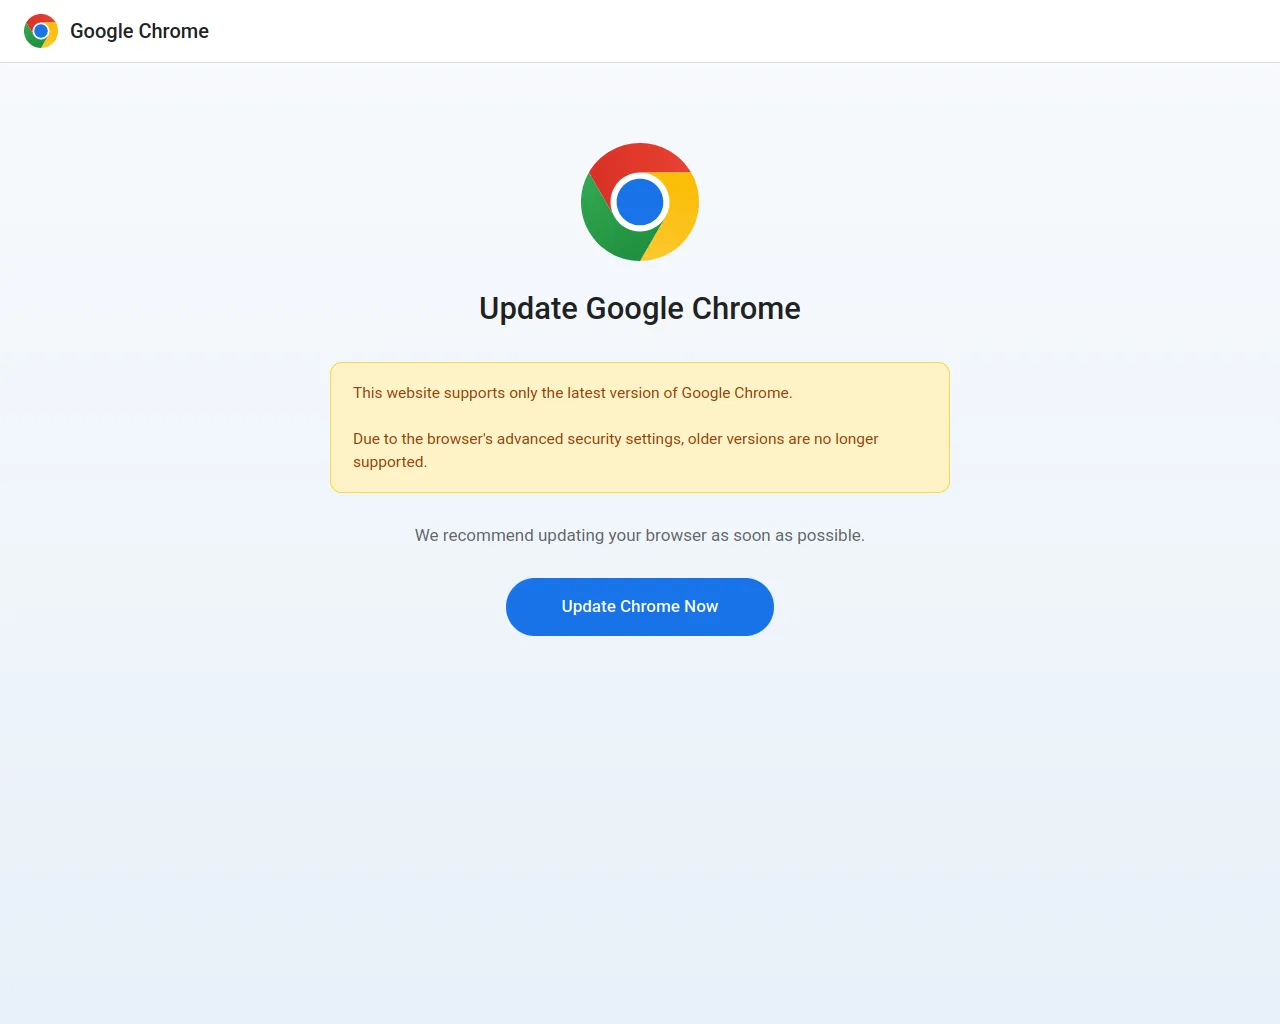Click the "Update Chrome Now" button
Viewport: 1280px width, 1024px height.
pyautogui.click(x=640, y=607)
